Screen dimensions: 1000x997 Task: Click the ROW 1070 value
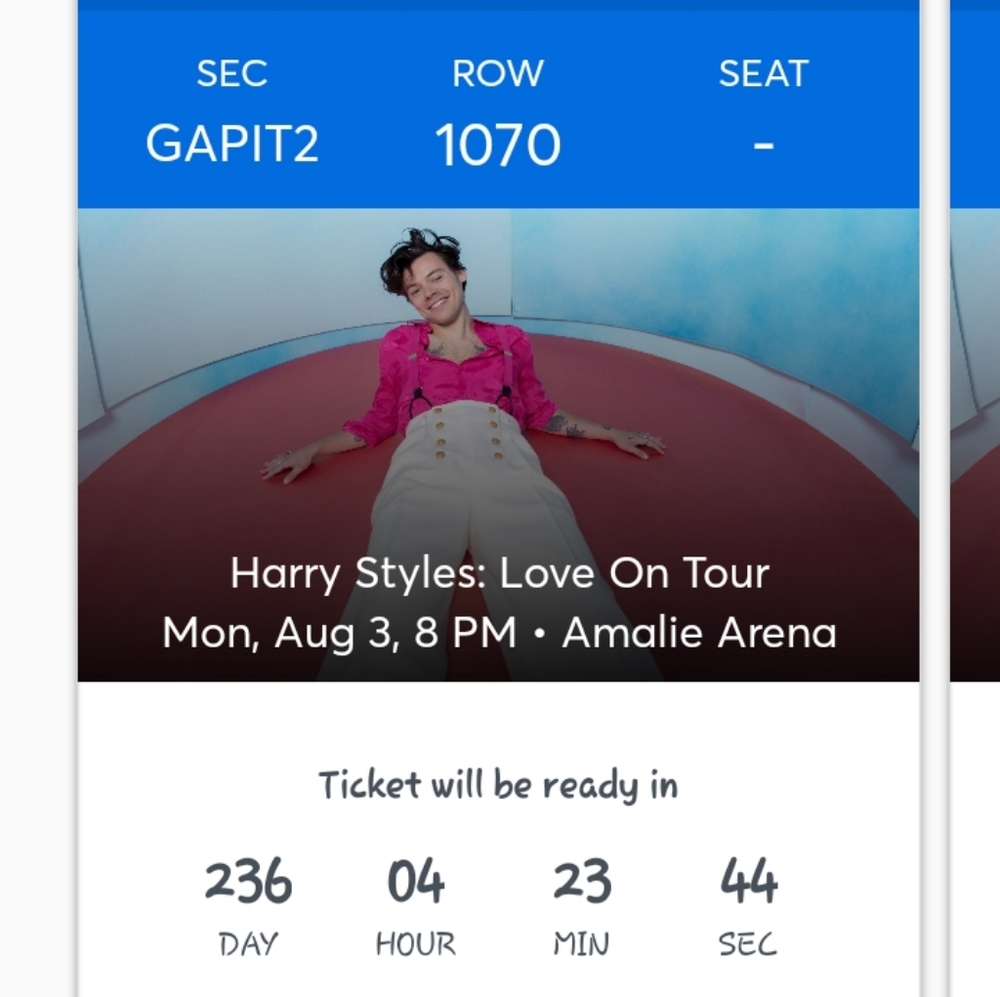coord(497,143)
